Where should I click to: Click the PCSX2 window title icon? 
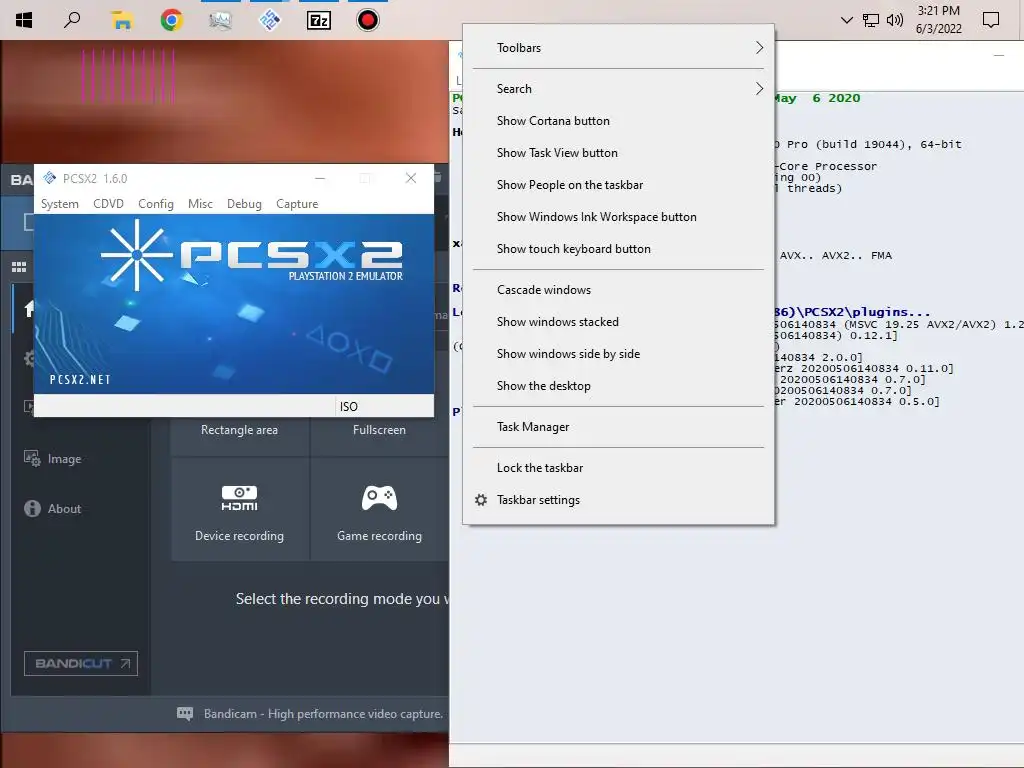tap(50, 178)
